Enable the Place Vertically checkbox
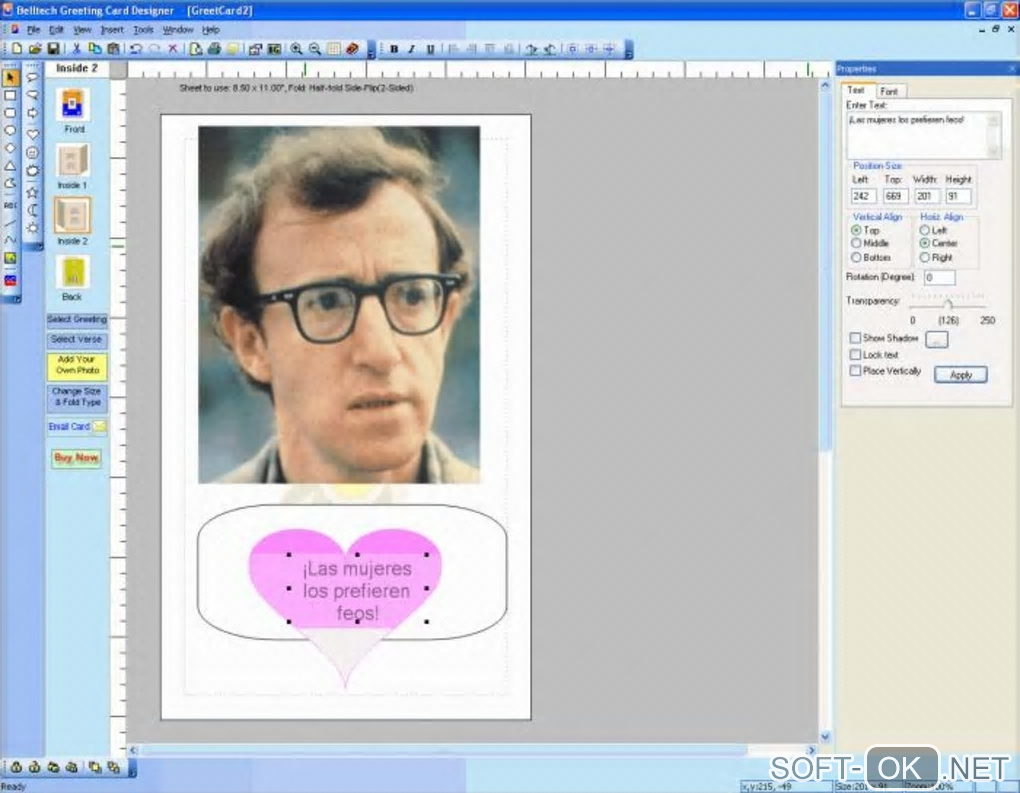 pyautogui.click(x=855, y=371)
